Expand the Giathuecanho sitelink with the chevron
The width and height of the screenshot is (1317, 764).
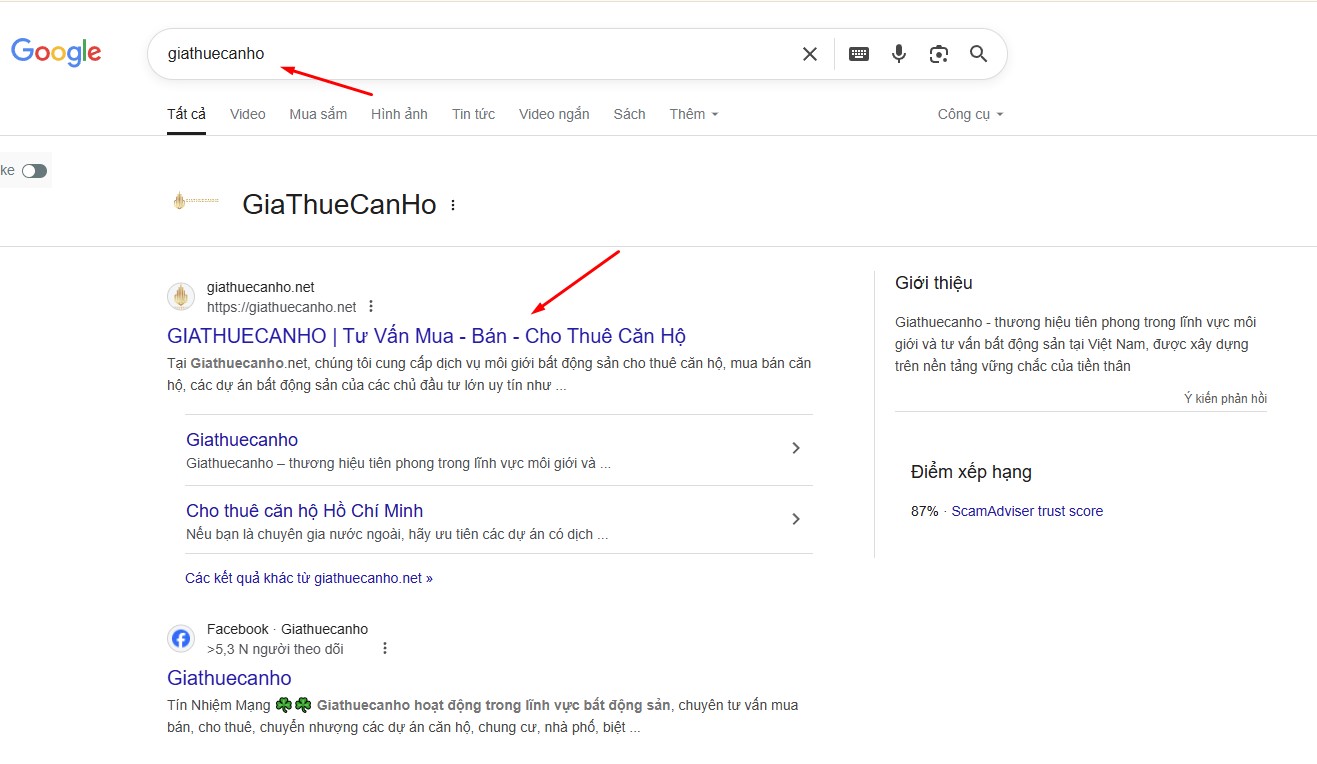[x=796, y=449]
